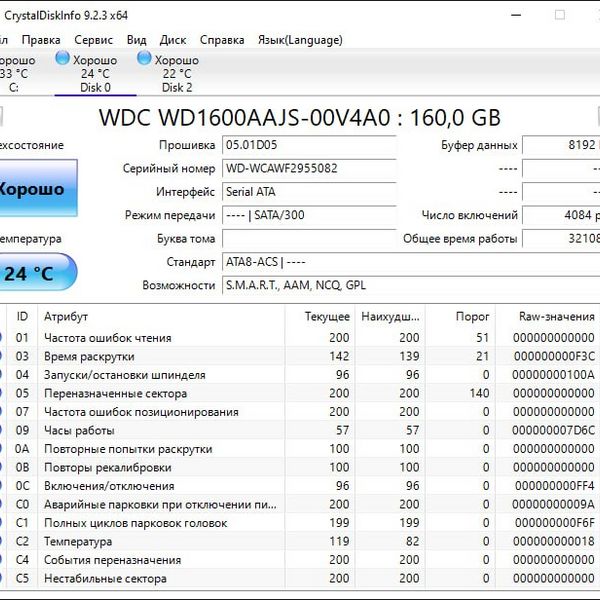
Task: Click raw value 00000000018
Action: (554, 541)
